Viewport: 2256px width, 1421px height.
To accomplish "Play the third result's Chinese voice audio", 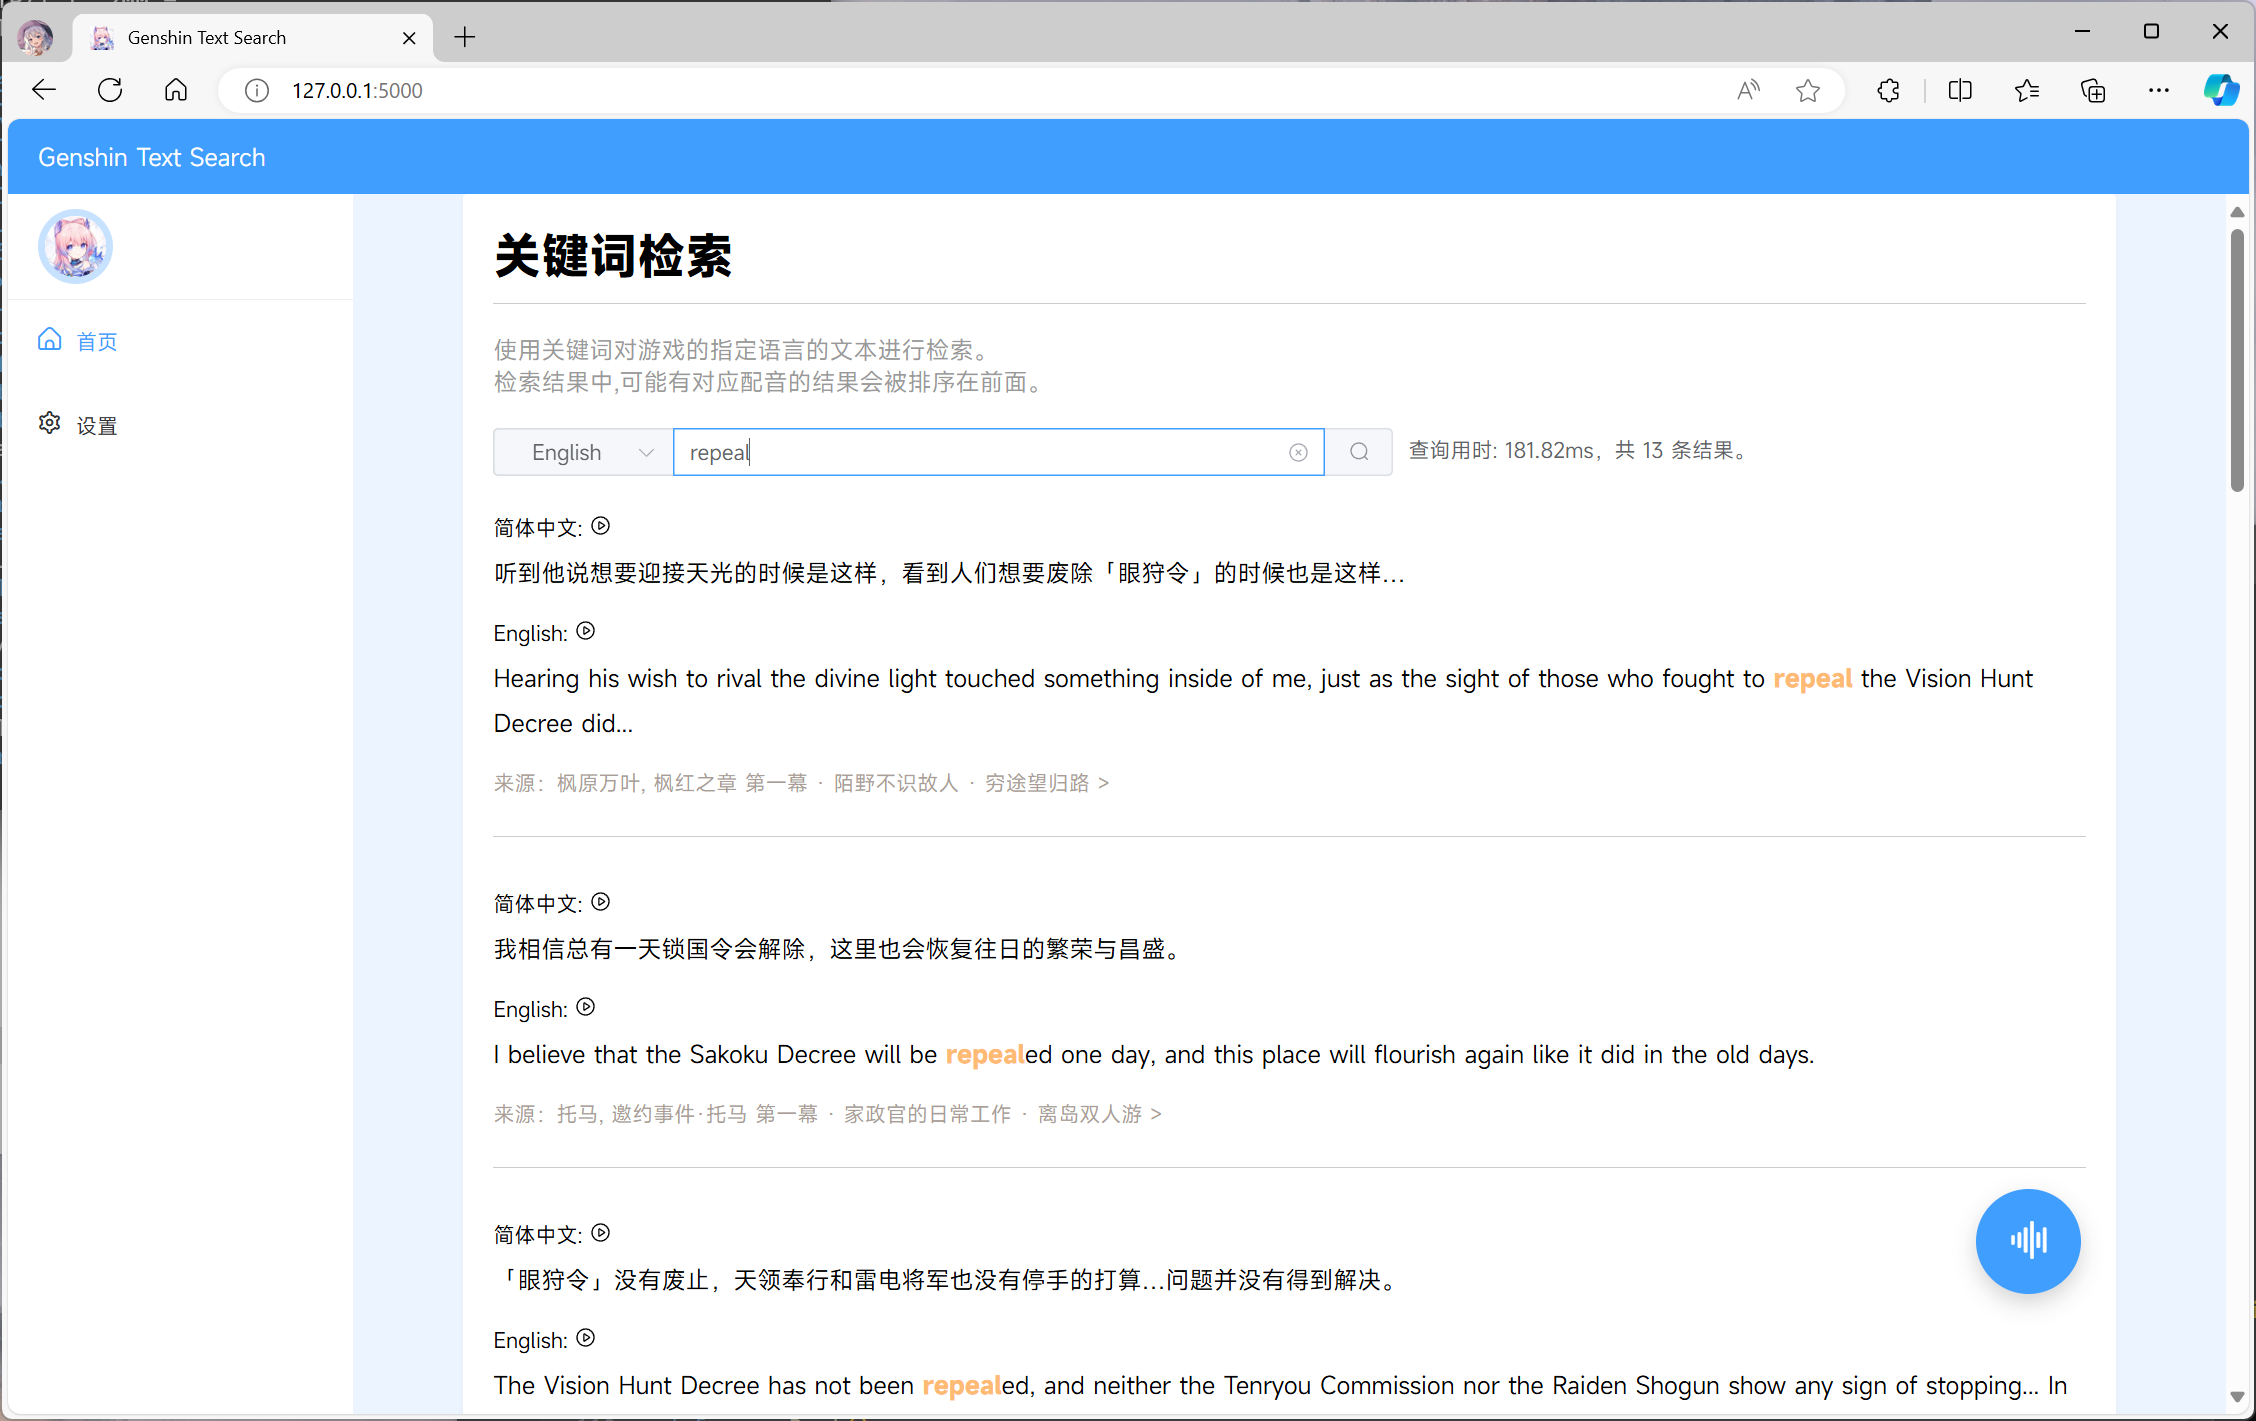I will pyautogui.click(x=600, y=1233).
